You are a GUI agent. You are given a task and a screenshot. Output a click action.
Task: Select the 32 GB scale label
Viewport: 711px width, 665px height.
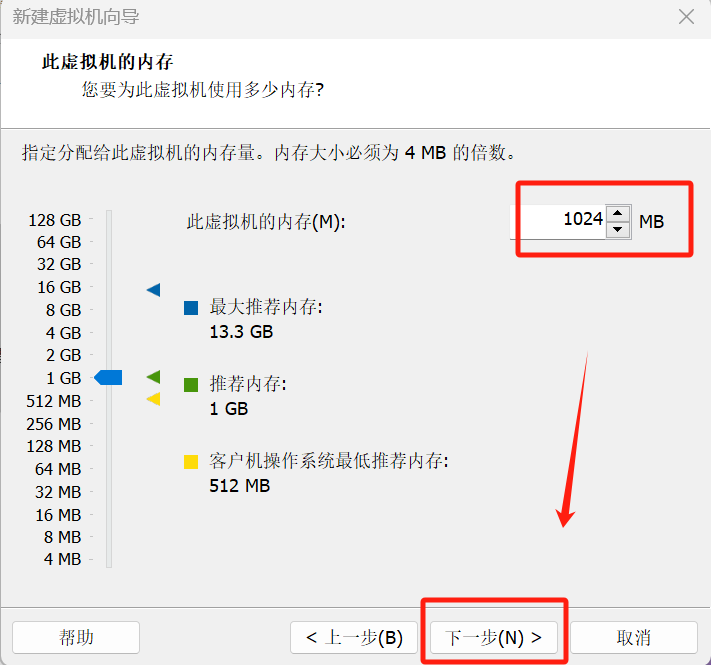59,264
